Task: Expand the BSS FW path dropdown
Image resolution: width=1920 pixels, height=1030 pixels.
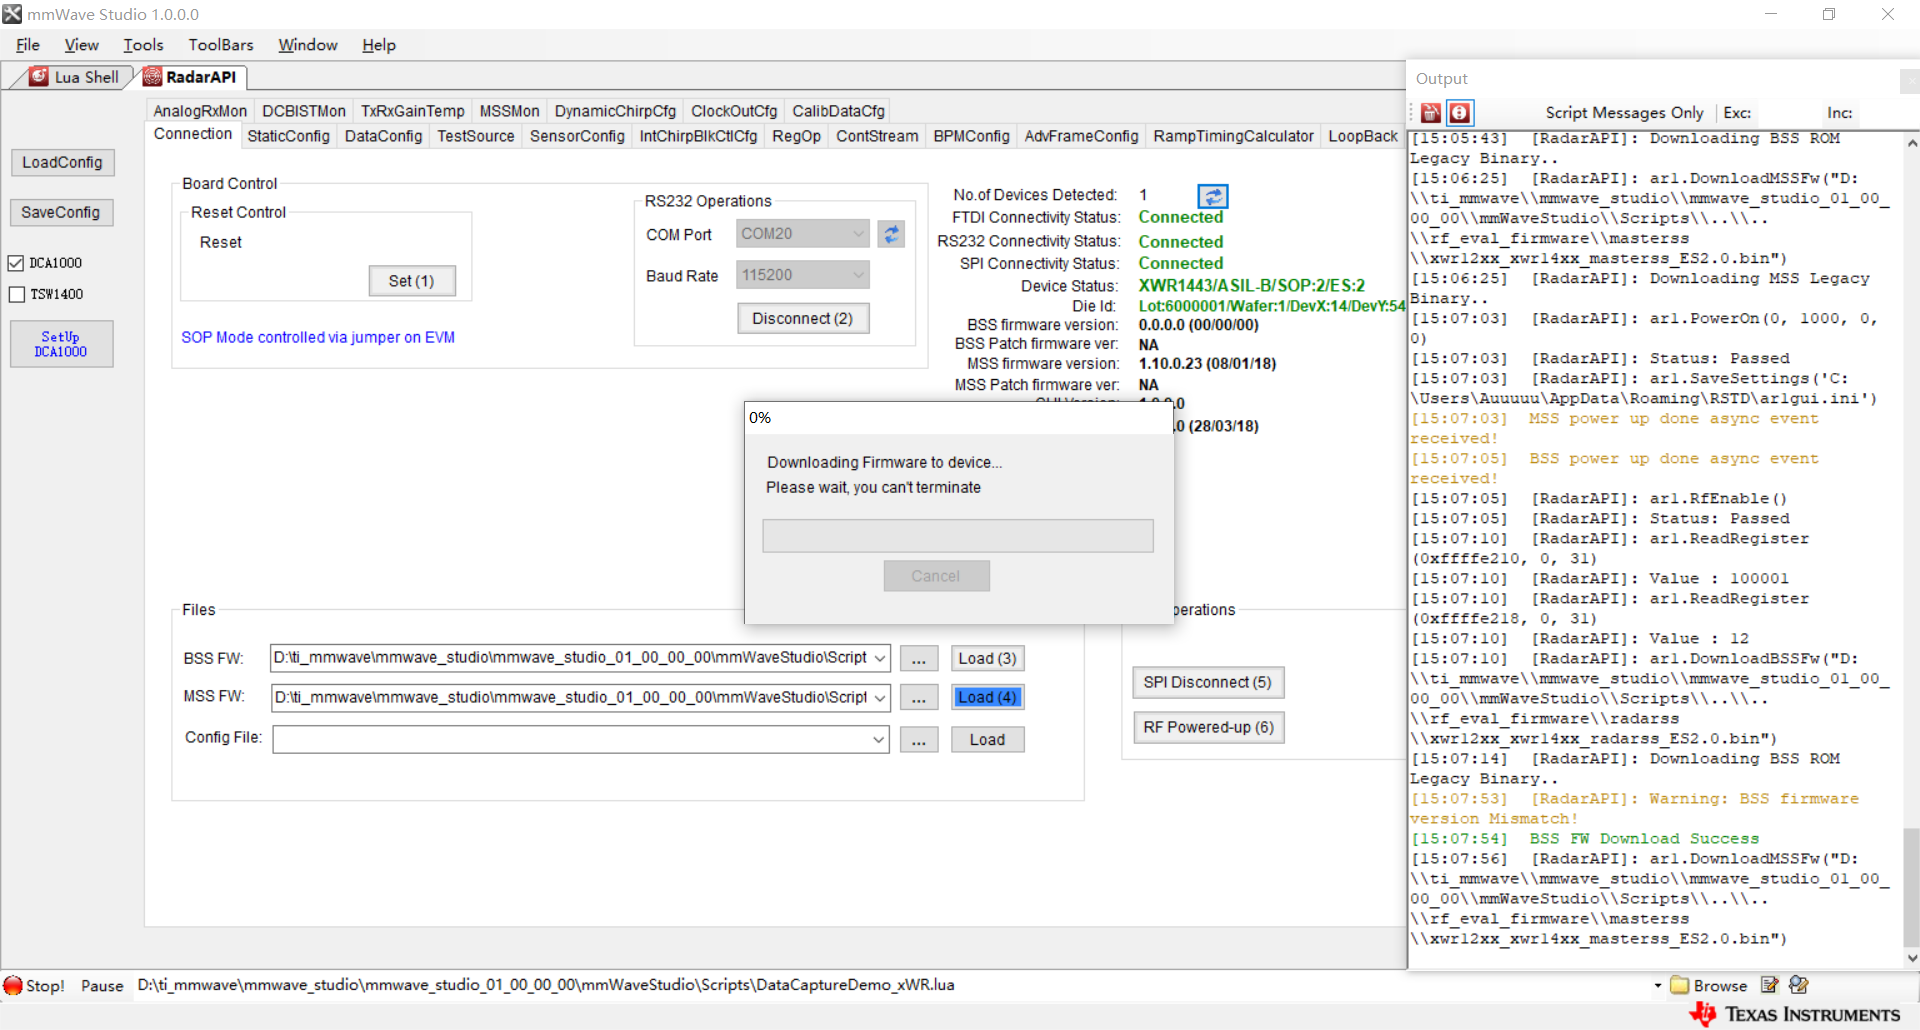Action: point(879,658)
